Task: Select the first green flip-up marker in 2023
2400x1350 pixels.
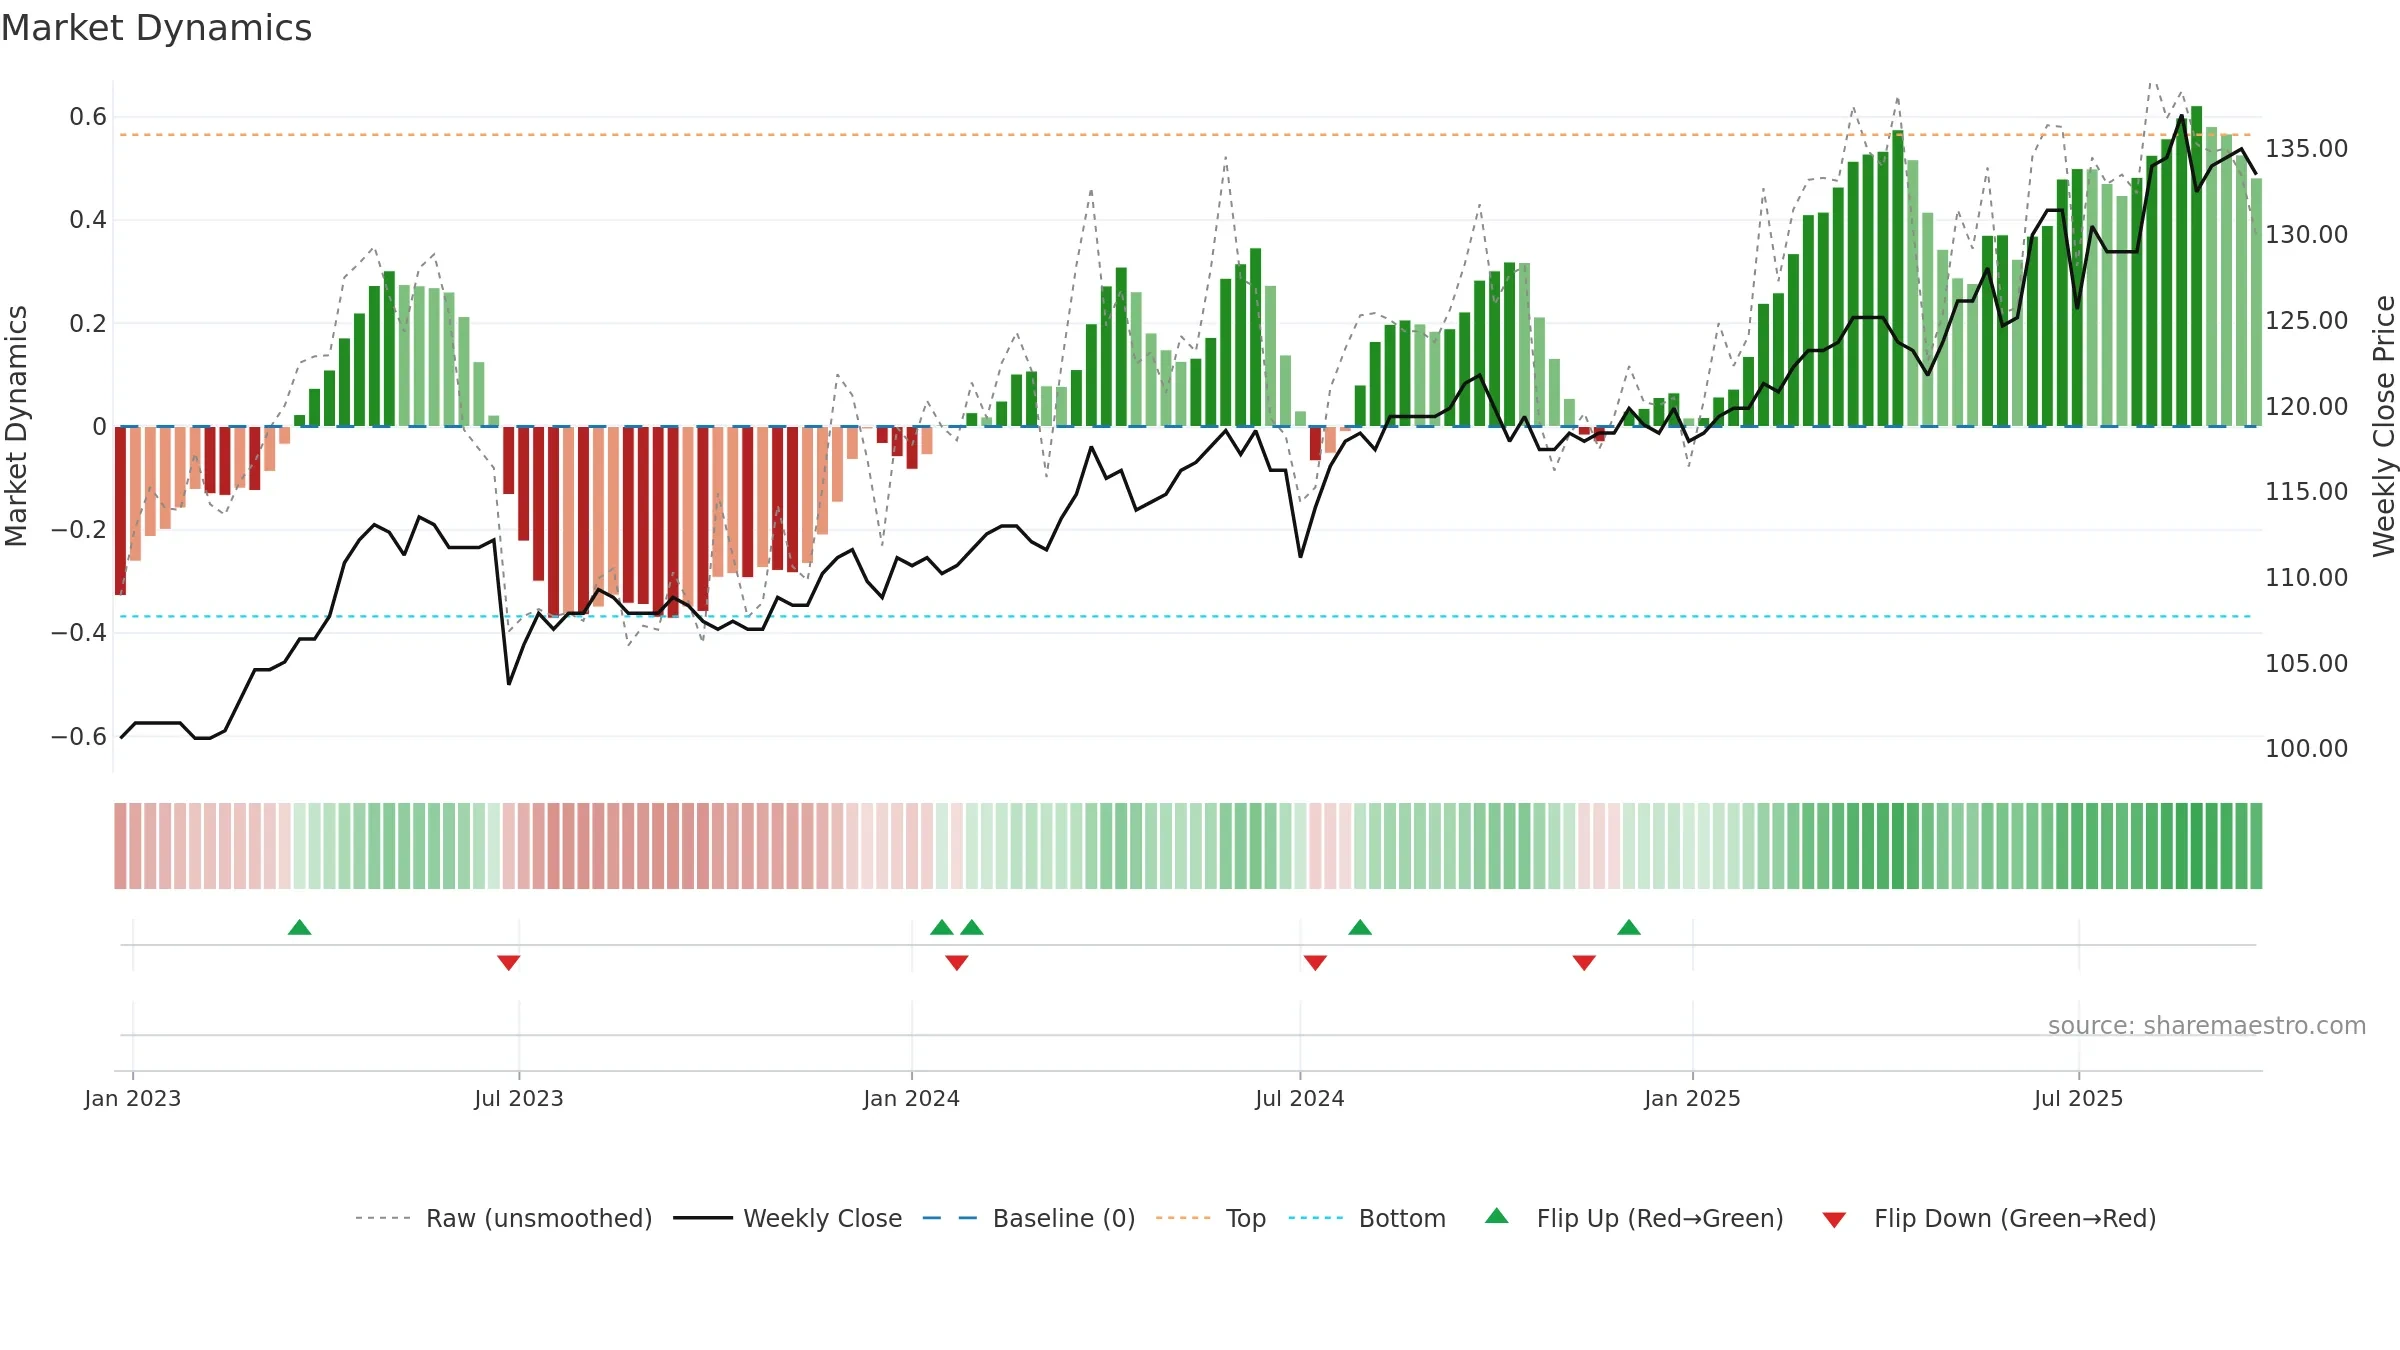Action: (299, 927)
